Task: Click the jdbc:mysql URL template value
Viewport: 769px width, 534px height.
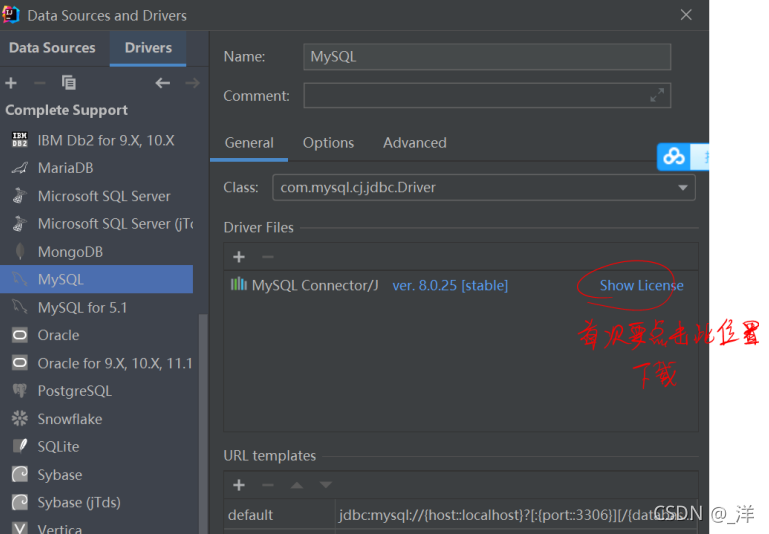Action: click(516, 515)
